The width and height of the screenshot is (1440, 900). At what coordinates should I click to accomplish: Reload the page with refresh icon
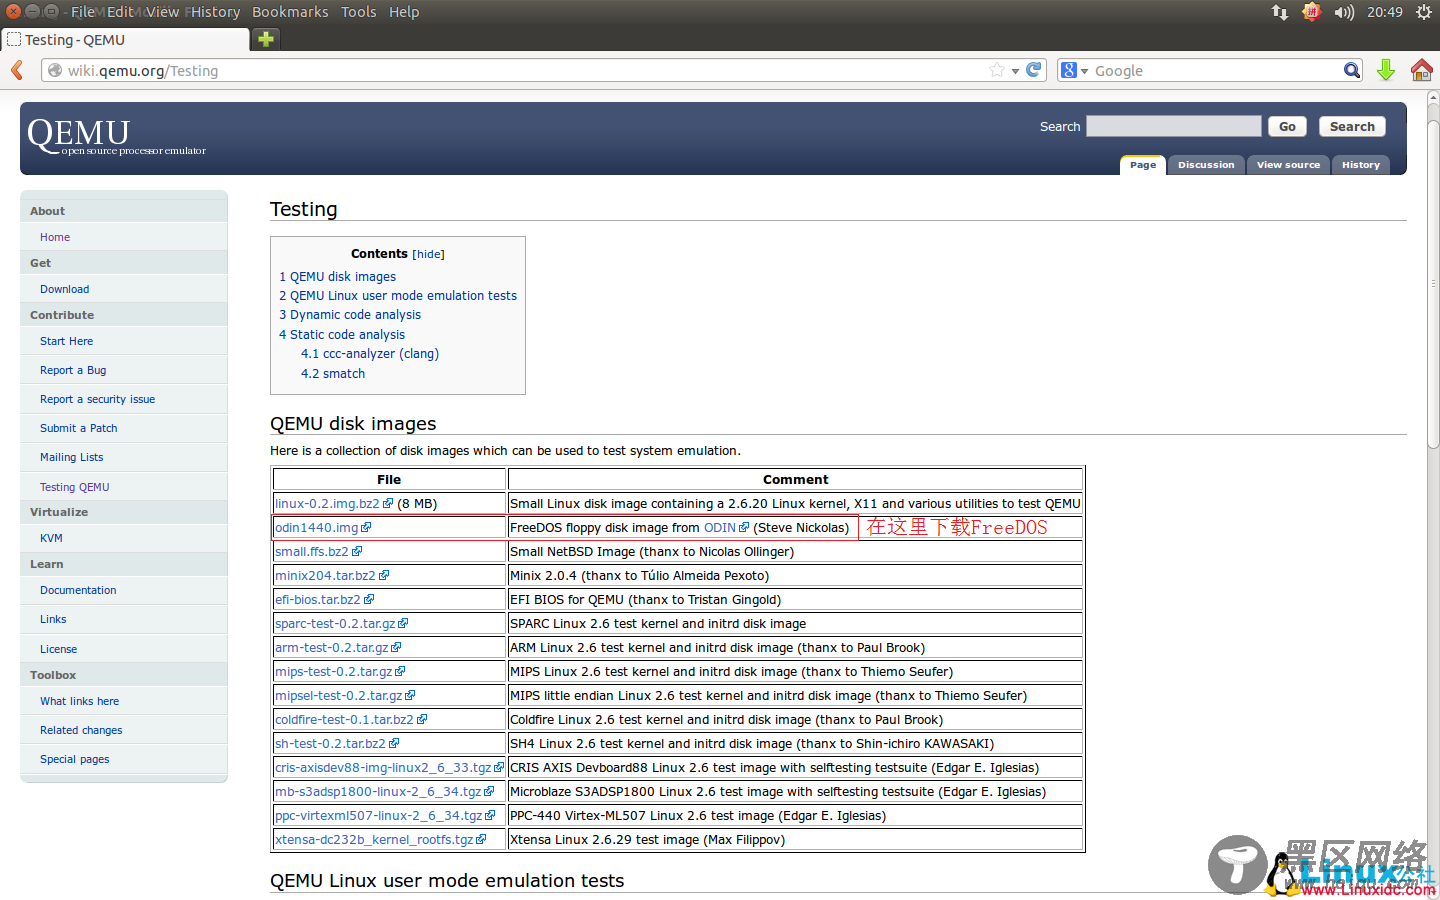[1034, 70]
